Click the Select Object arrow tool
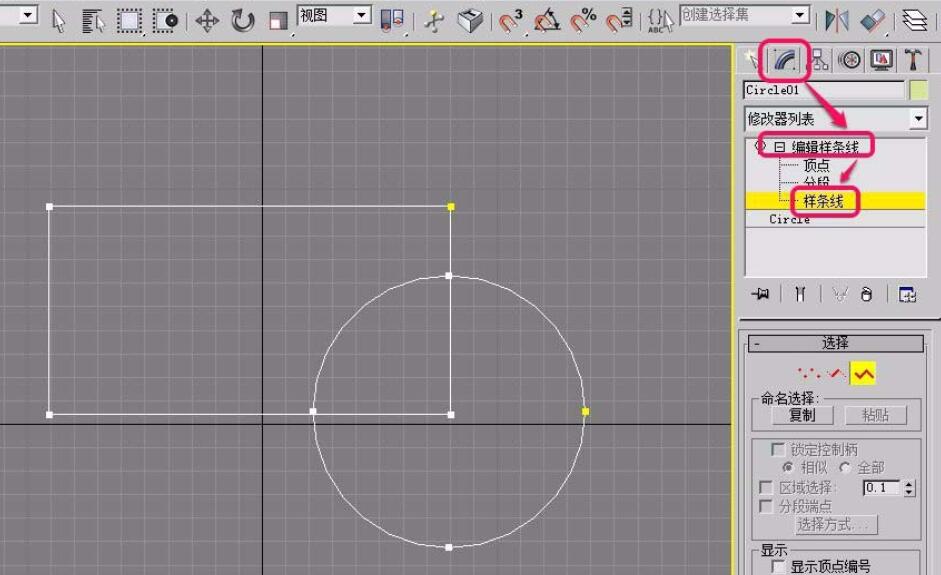Viewport: 941px width, 575px height. [x=58, y=20]
